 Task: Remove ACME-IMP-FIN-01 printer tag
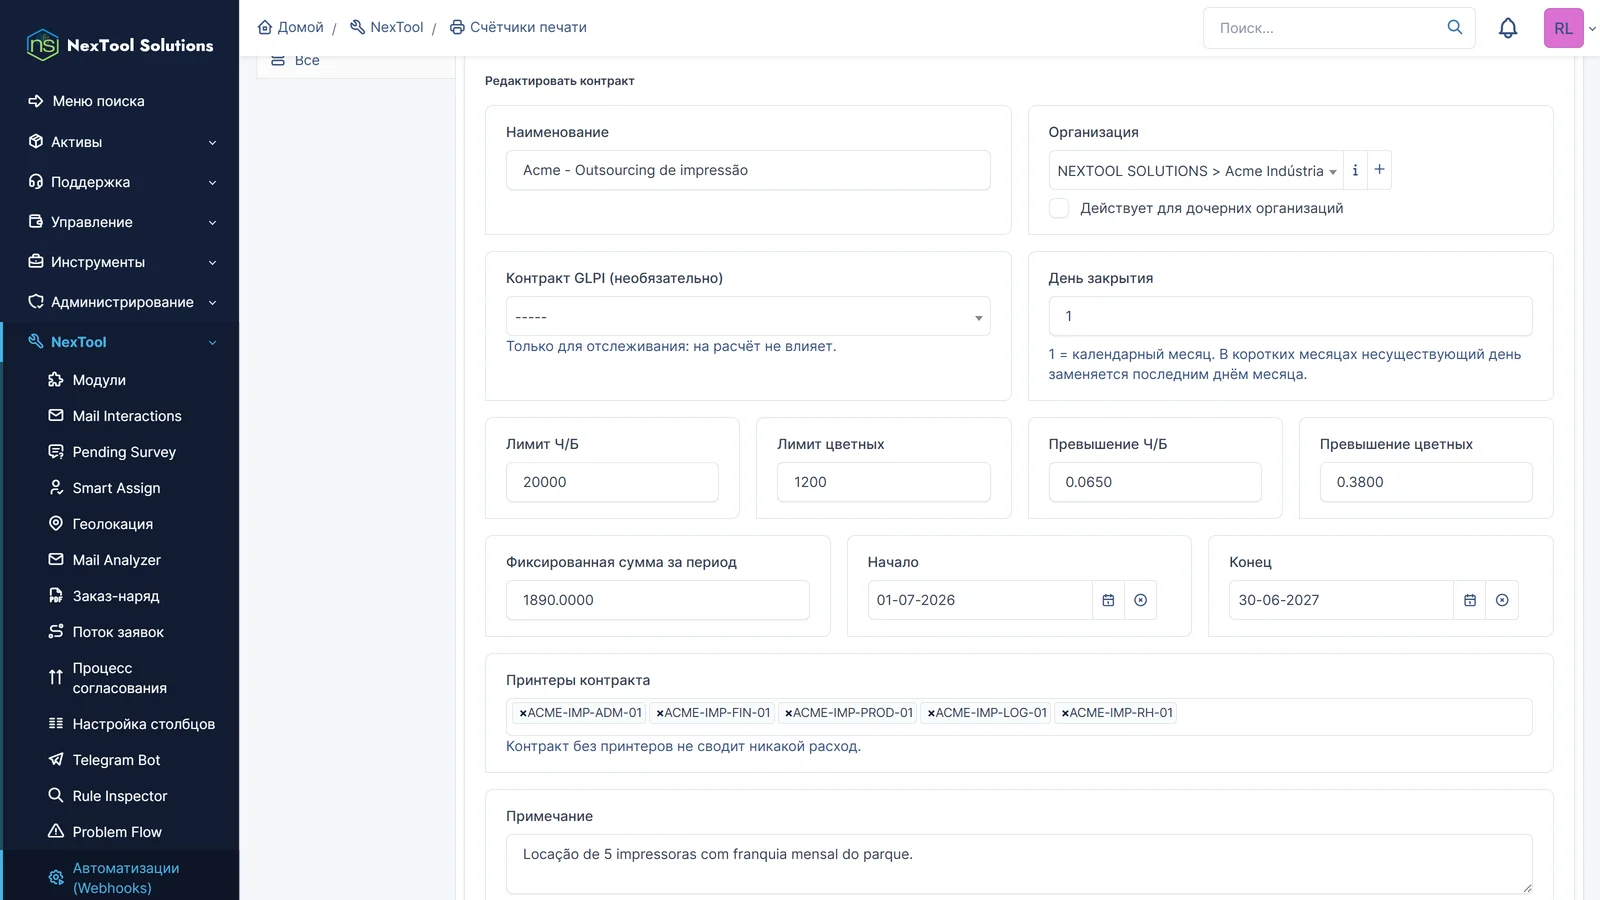660,713
